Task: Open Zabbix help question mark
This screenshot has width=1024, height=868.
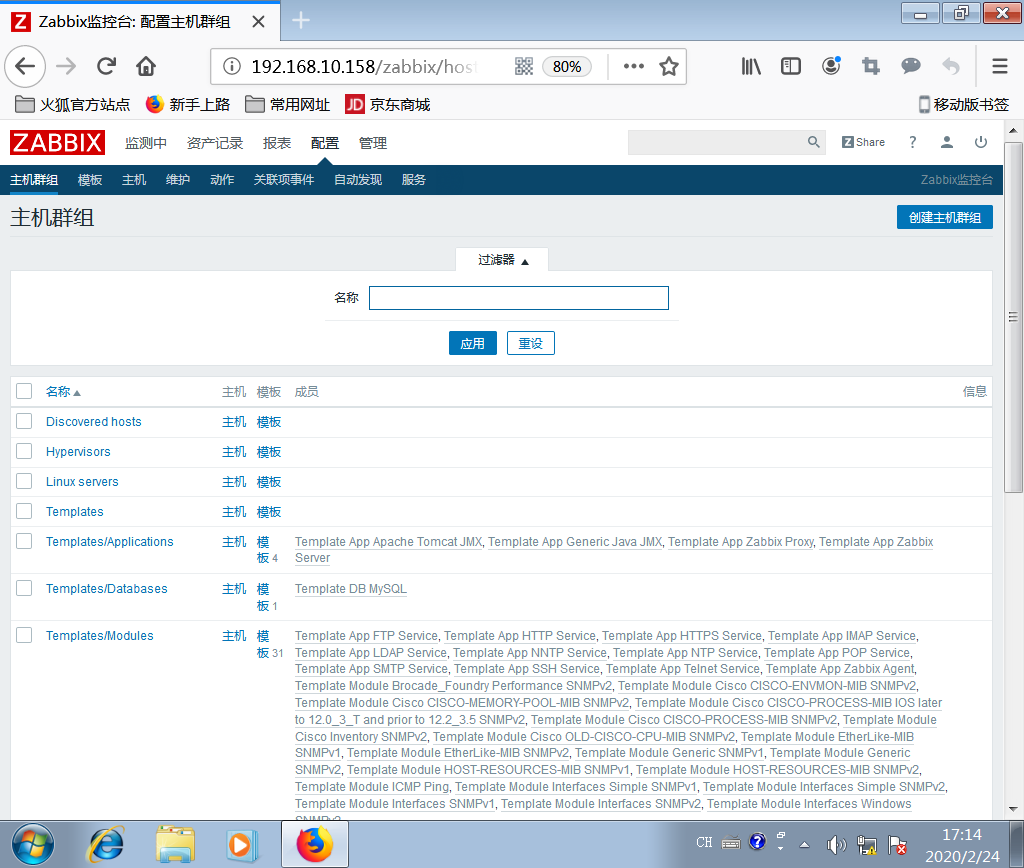Action: tap(912, 142)
